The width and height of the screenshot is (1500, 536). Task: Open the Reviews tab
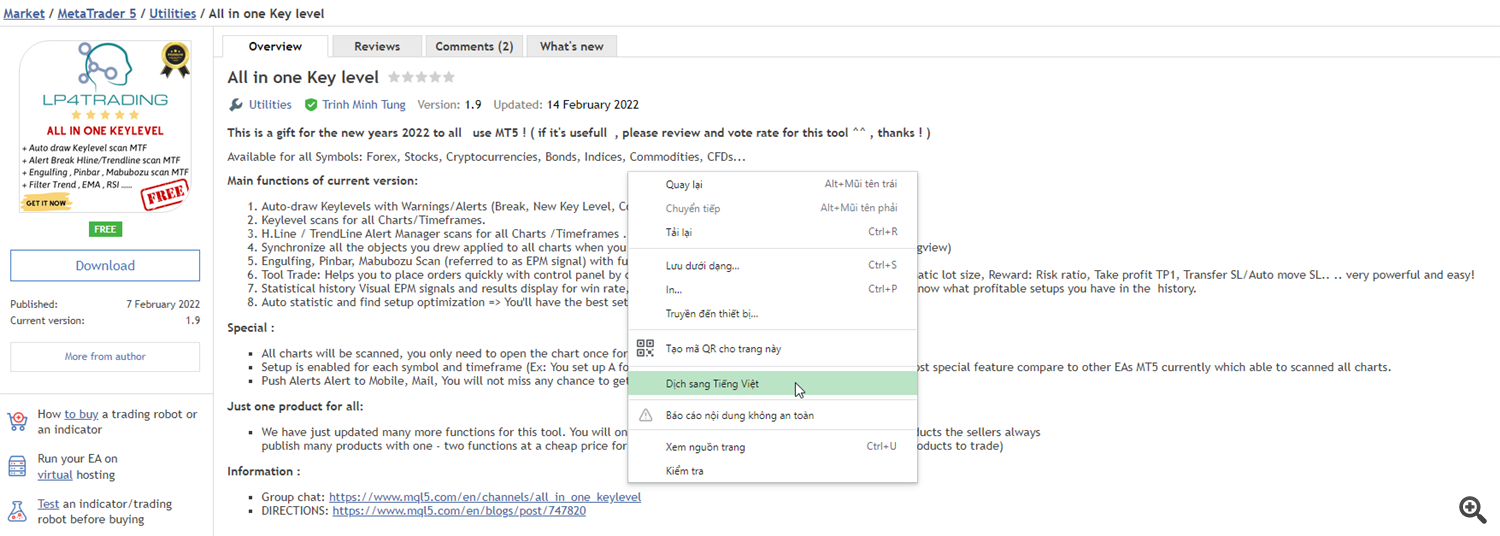(x=377, y=46)
